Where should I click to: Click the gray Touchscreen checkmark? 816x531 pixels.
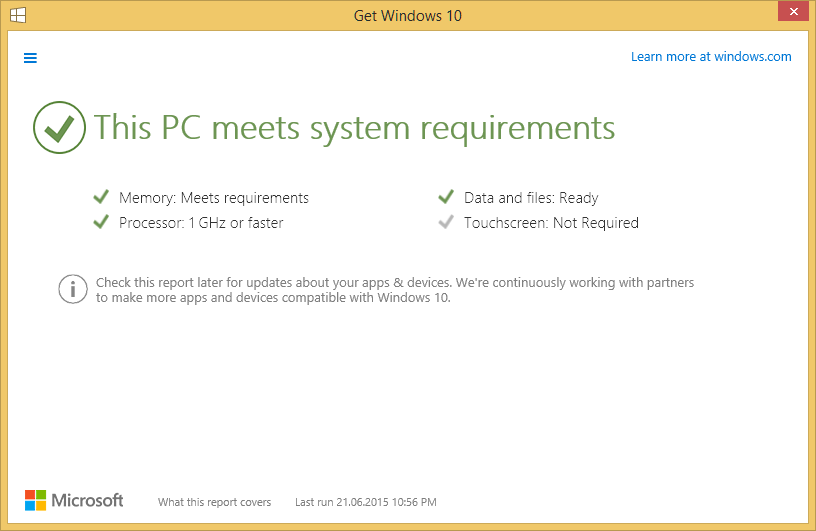[446, 222]
